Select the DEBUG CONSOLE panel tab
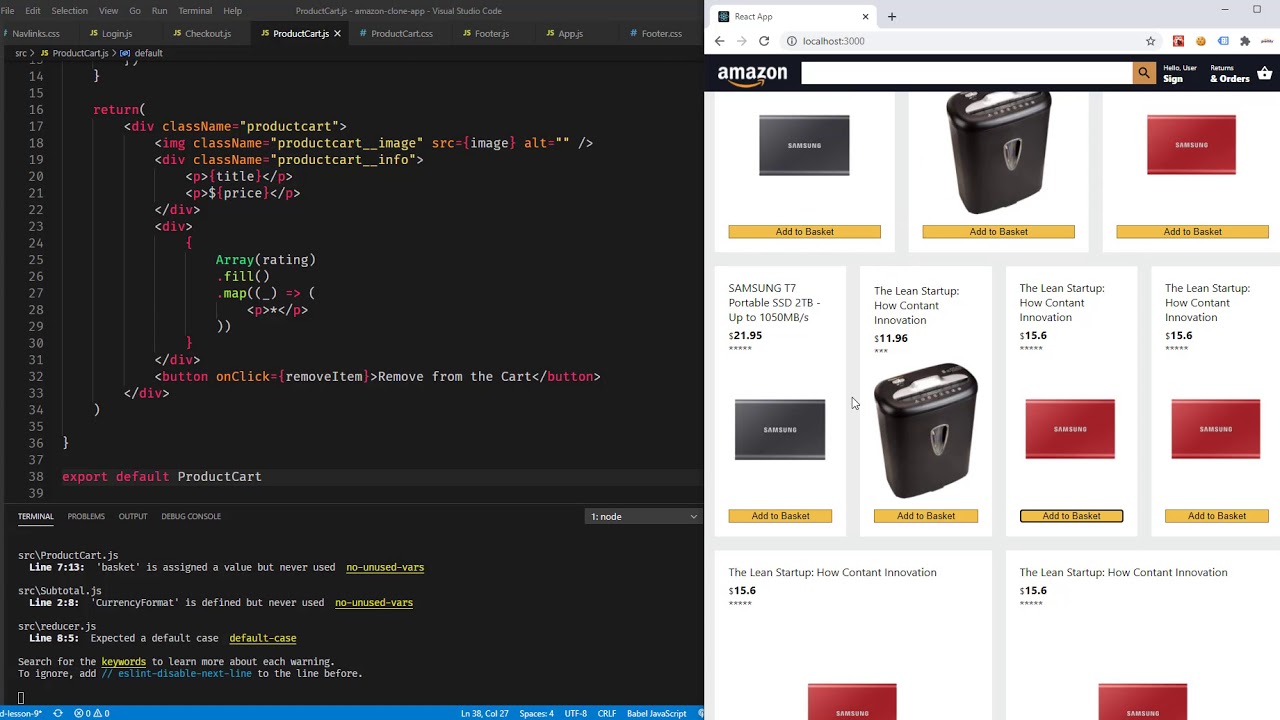Screen dimensions: 1280x720 point(191,516)
